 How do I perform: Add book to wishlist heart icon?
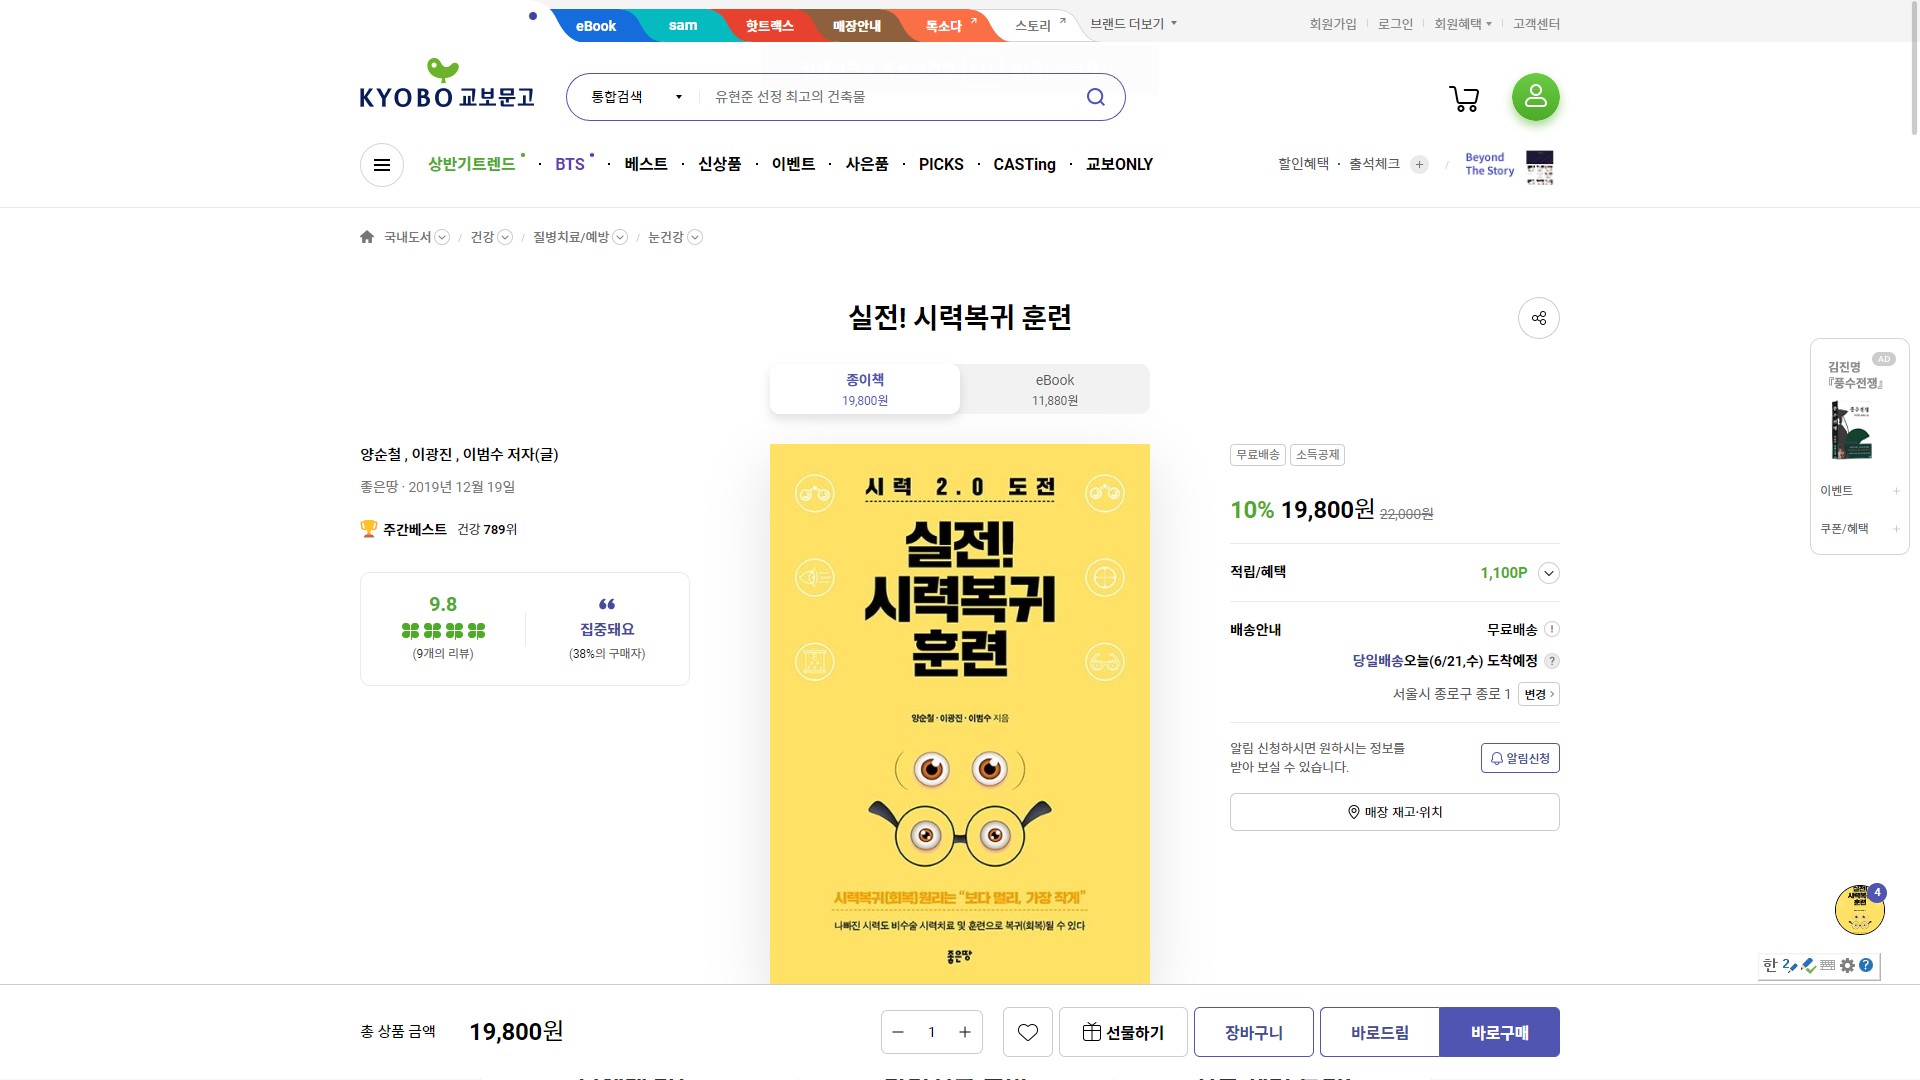pyautogui.click(x=1027, y=1032)
